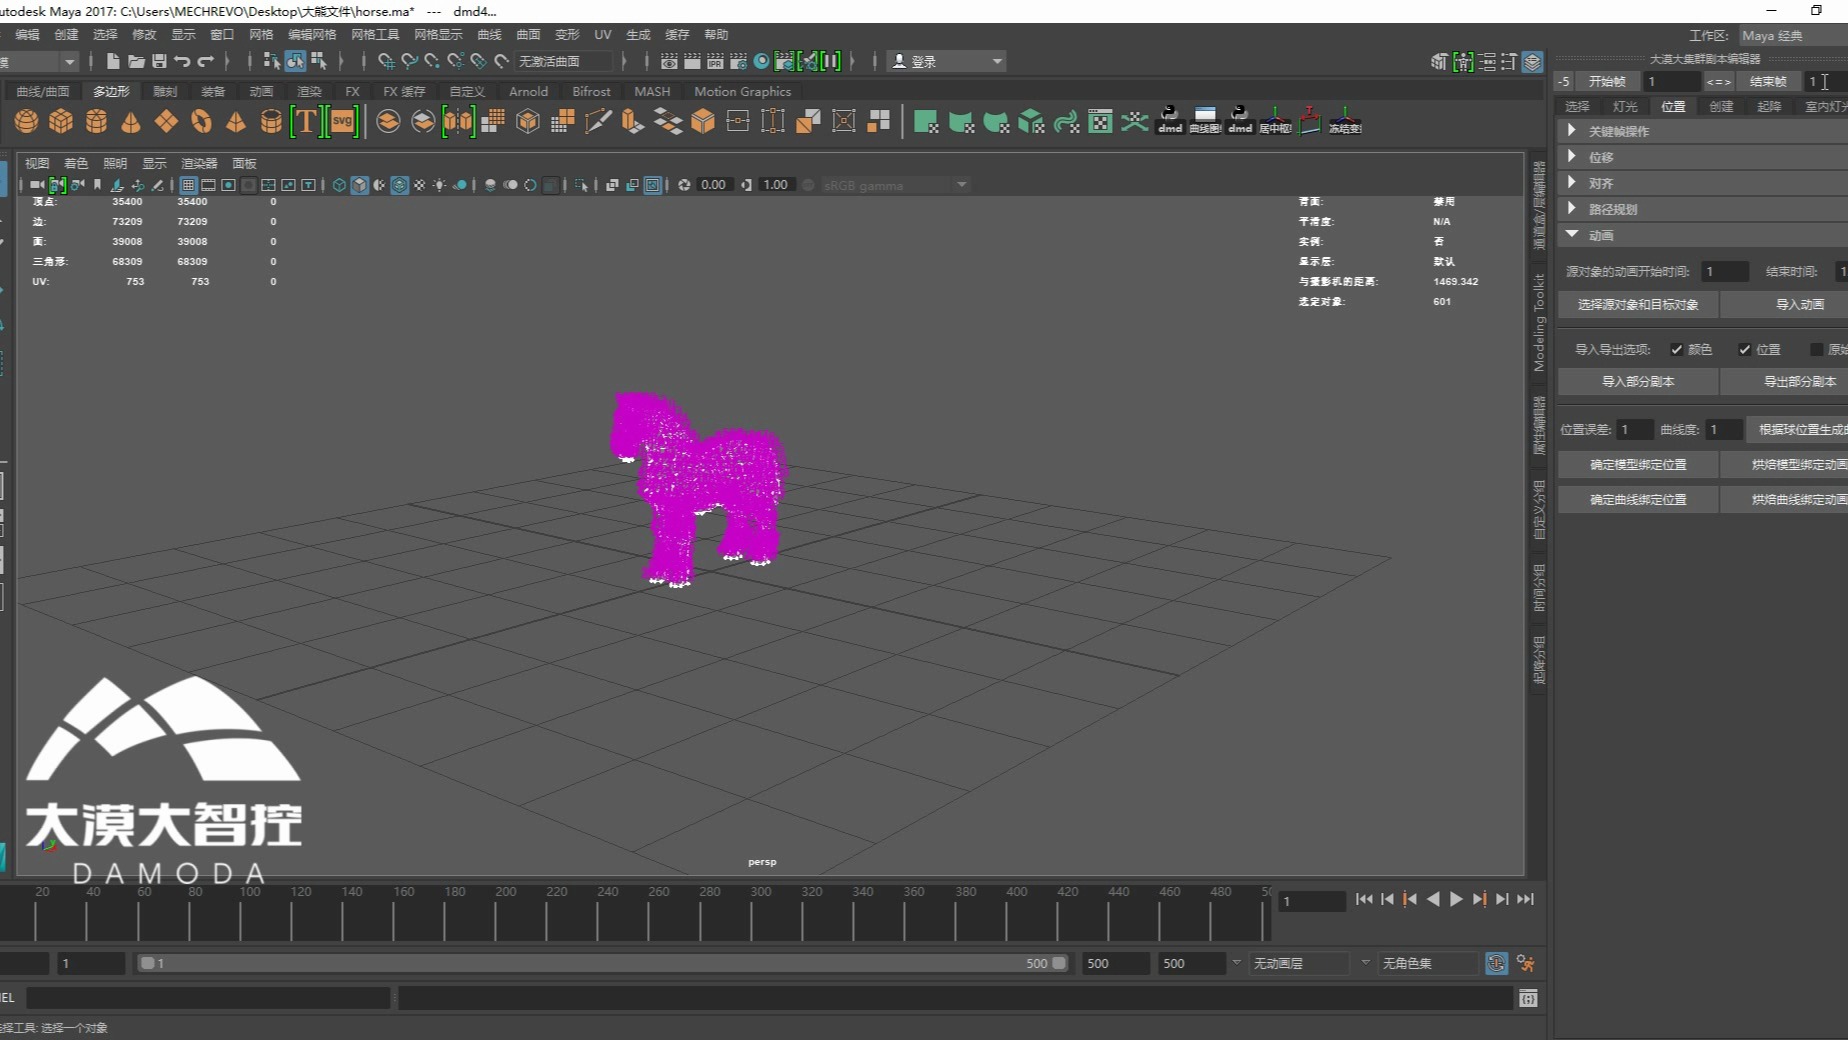Image resolution: width=1848 pixels, height=1040 pixels.
Task: Click the SVG import shelf icon
Action: click(x=342, y=121)
